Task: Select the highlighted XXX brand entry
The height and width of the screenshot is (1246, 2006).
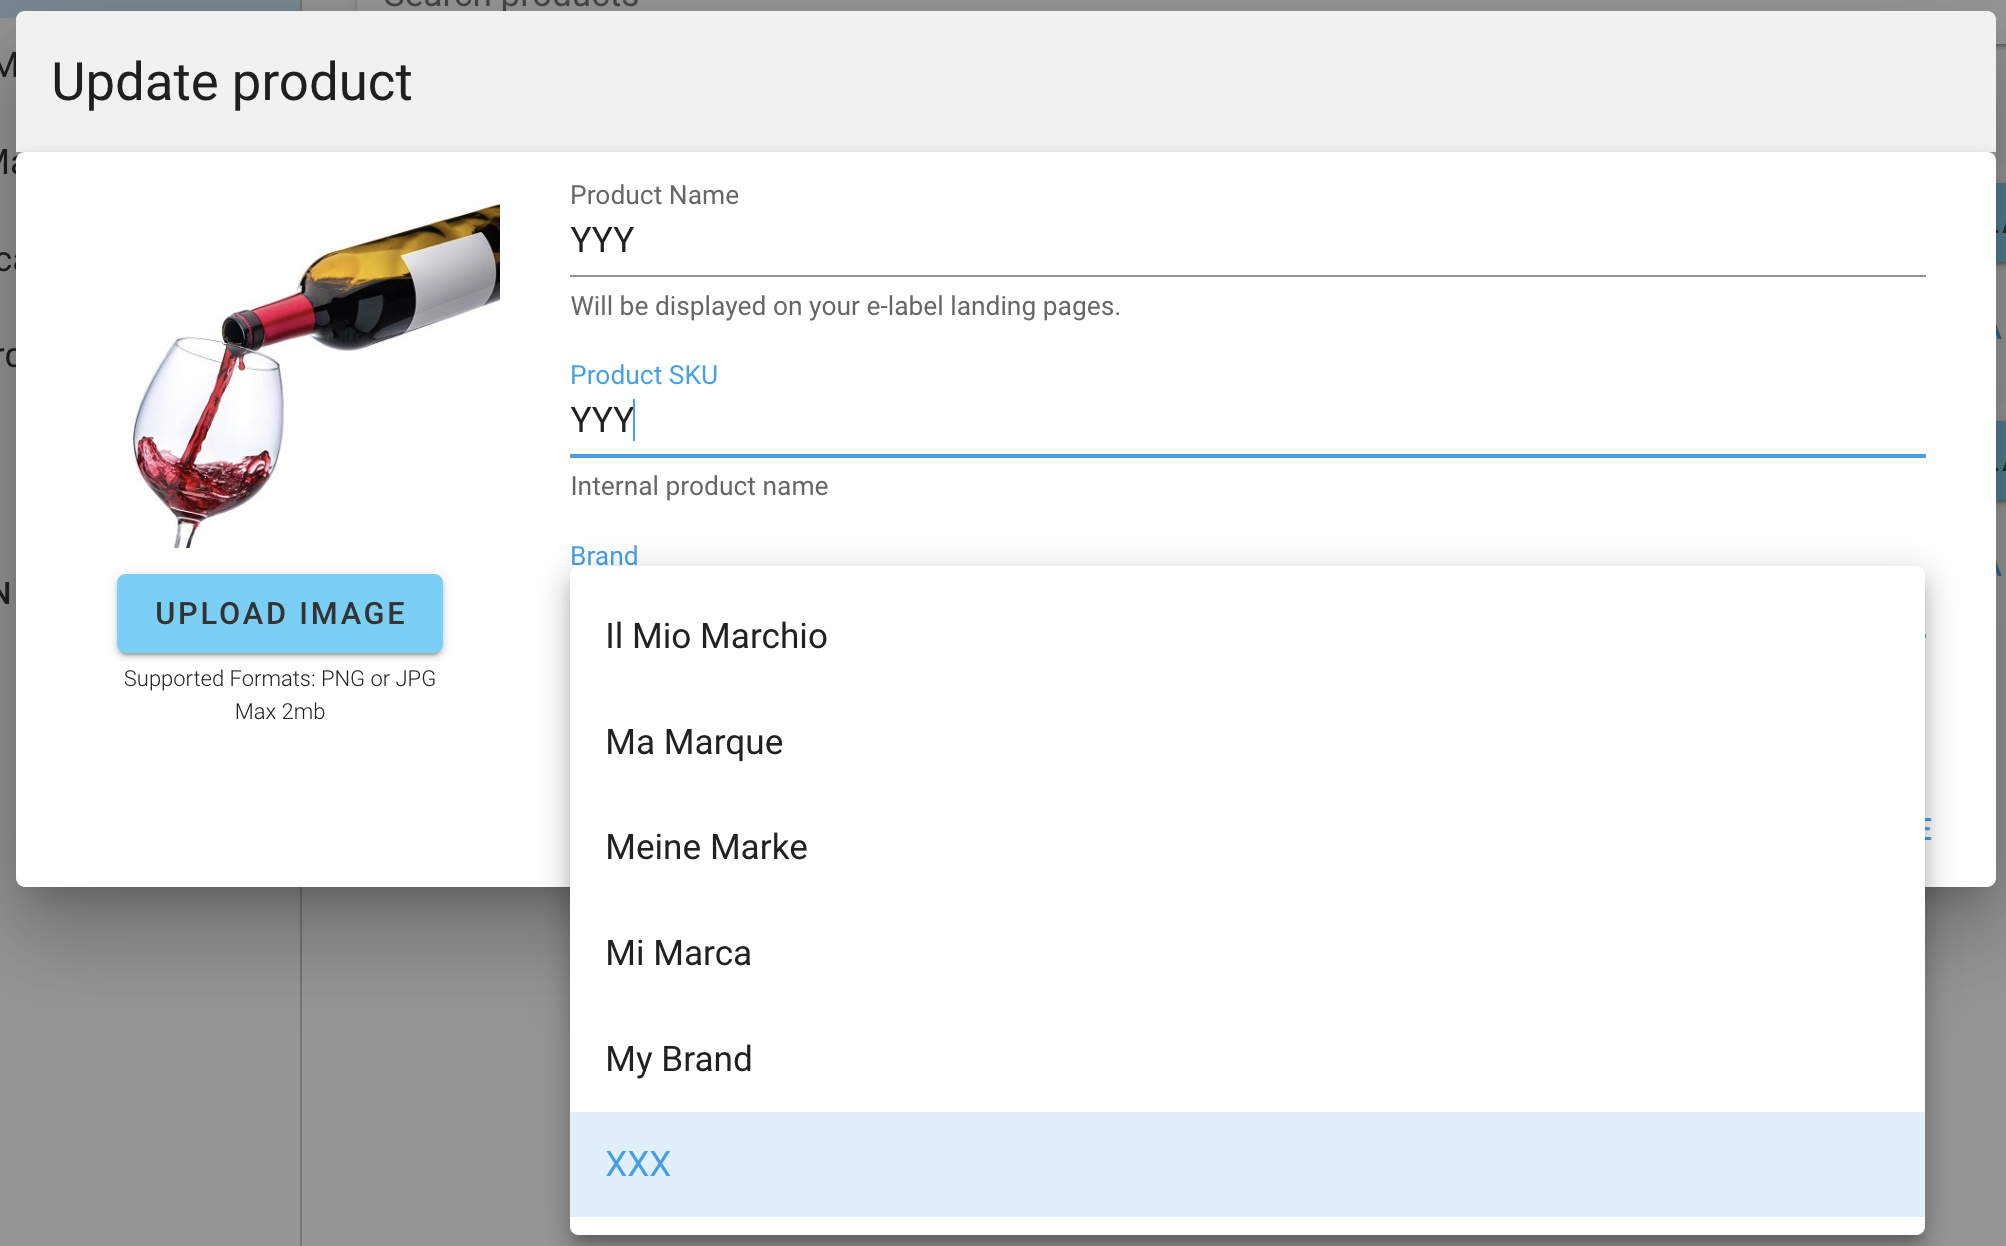Action: tap(1247, 1164)
